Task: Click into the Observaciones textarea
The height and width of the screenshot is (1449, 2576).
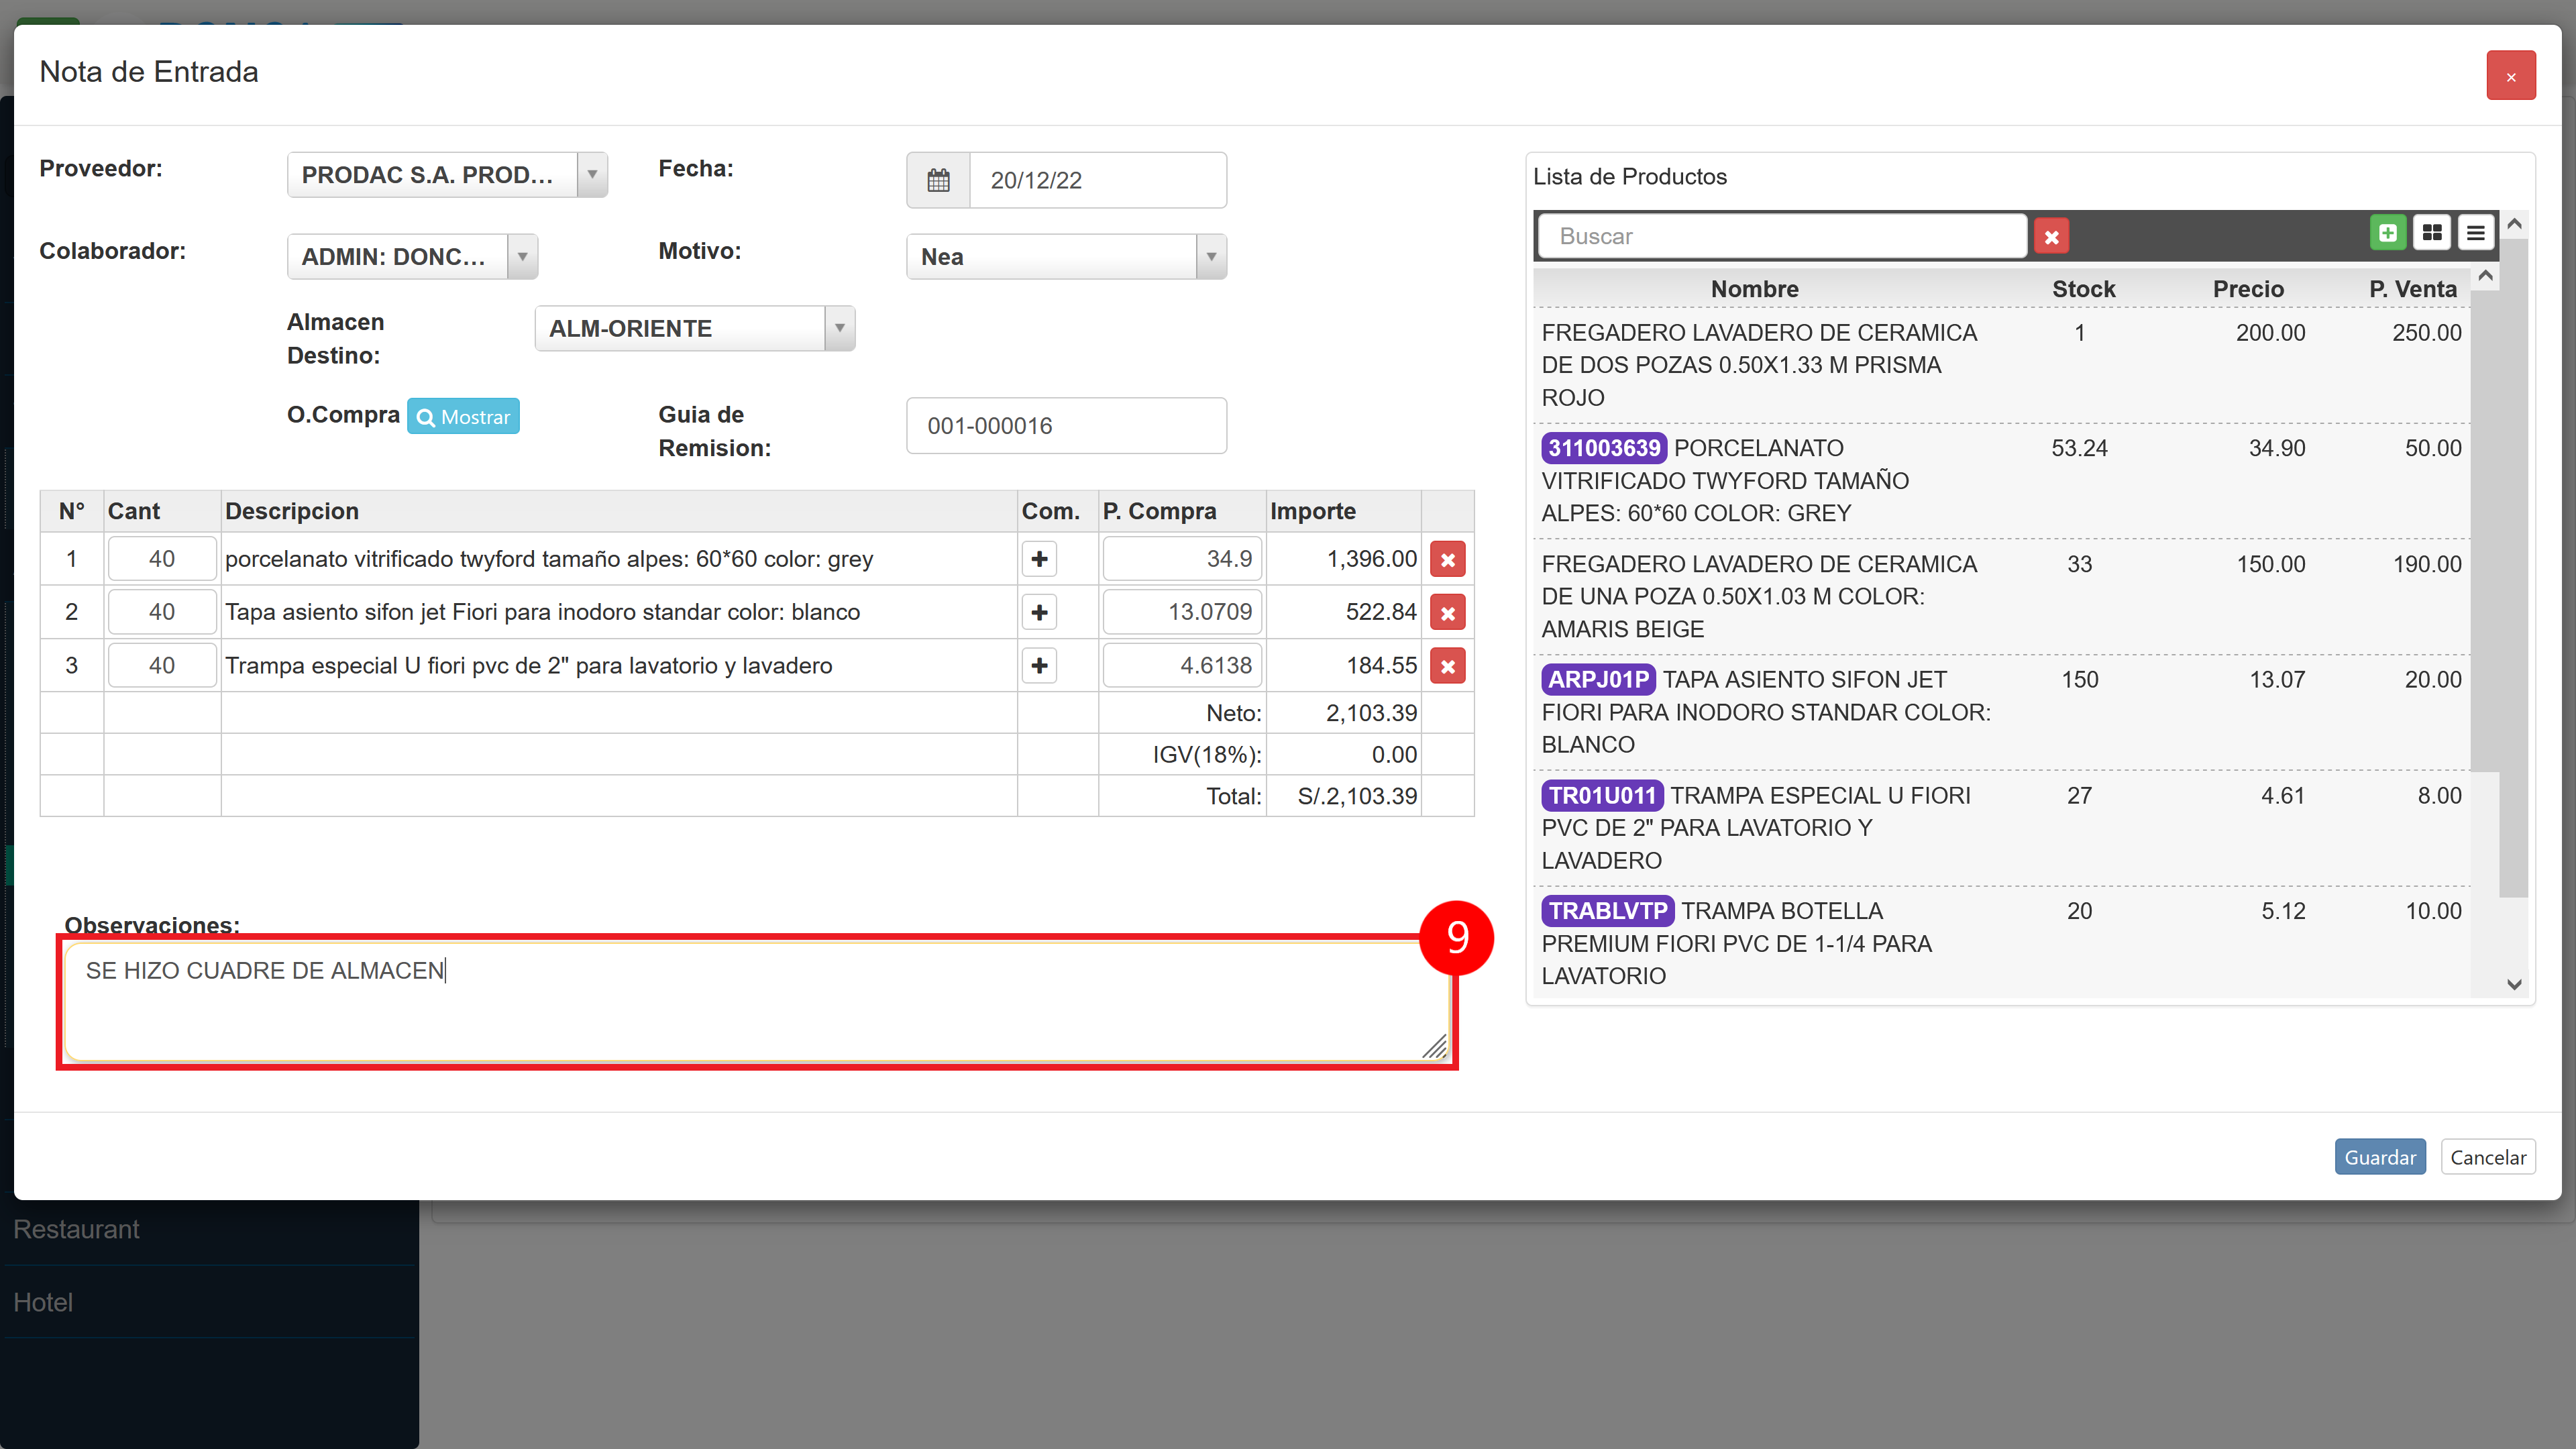Action: [756, 1002]
